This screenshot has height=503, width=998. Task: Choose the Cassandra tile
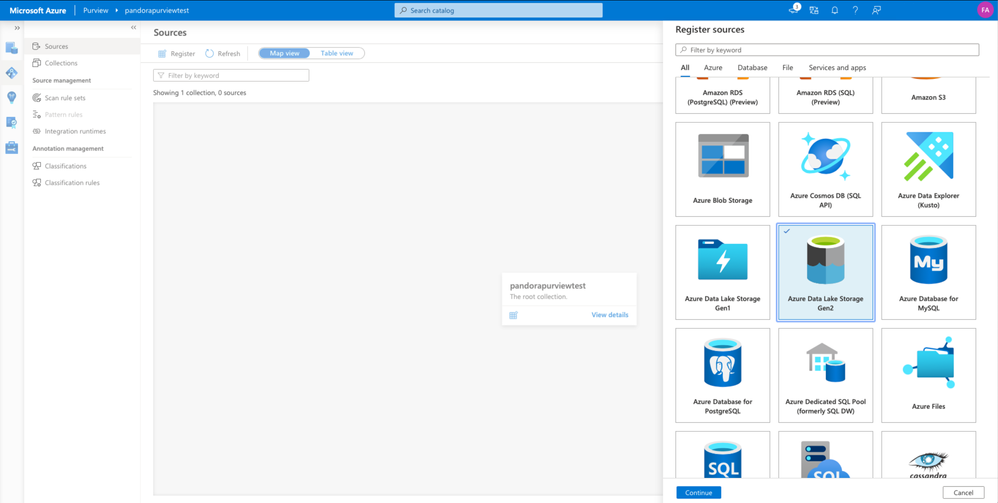pos(929,455)
